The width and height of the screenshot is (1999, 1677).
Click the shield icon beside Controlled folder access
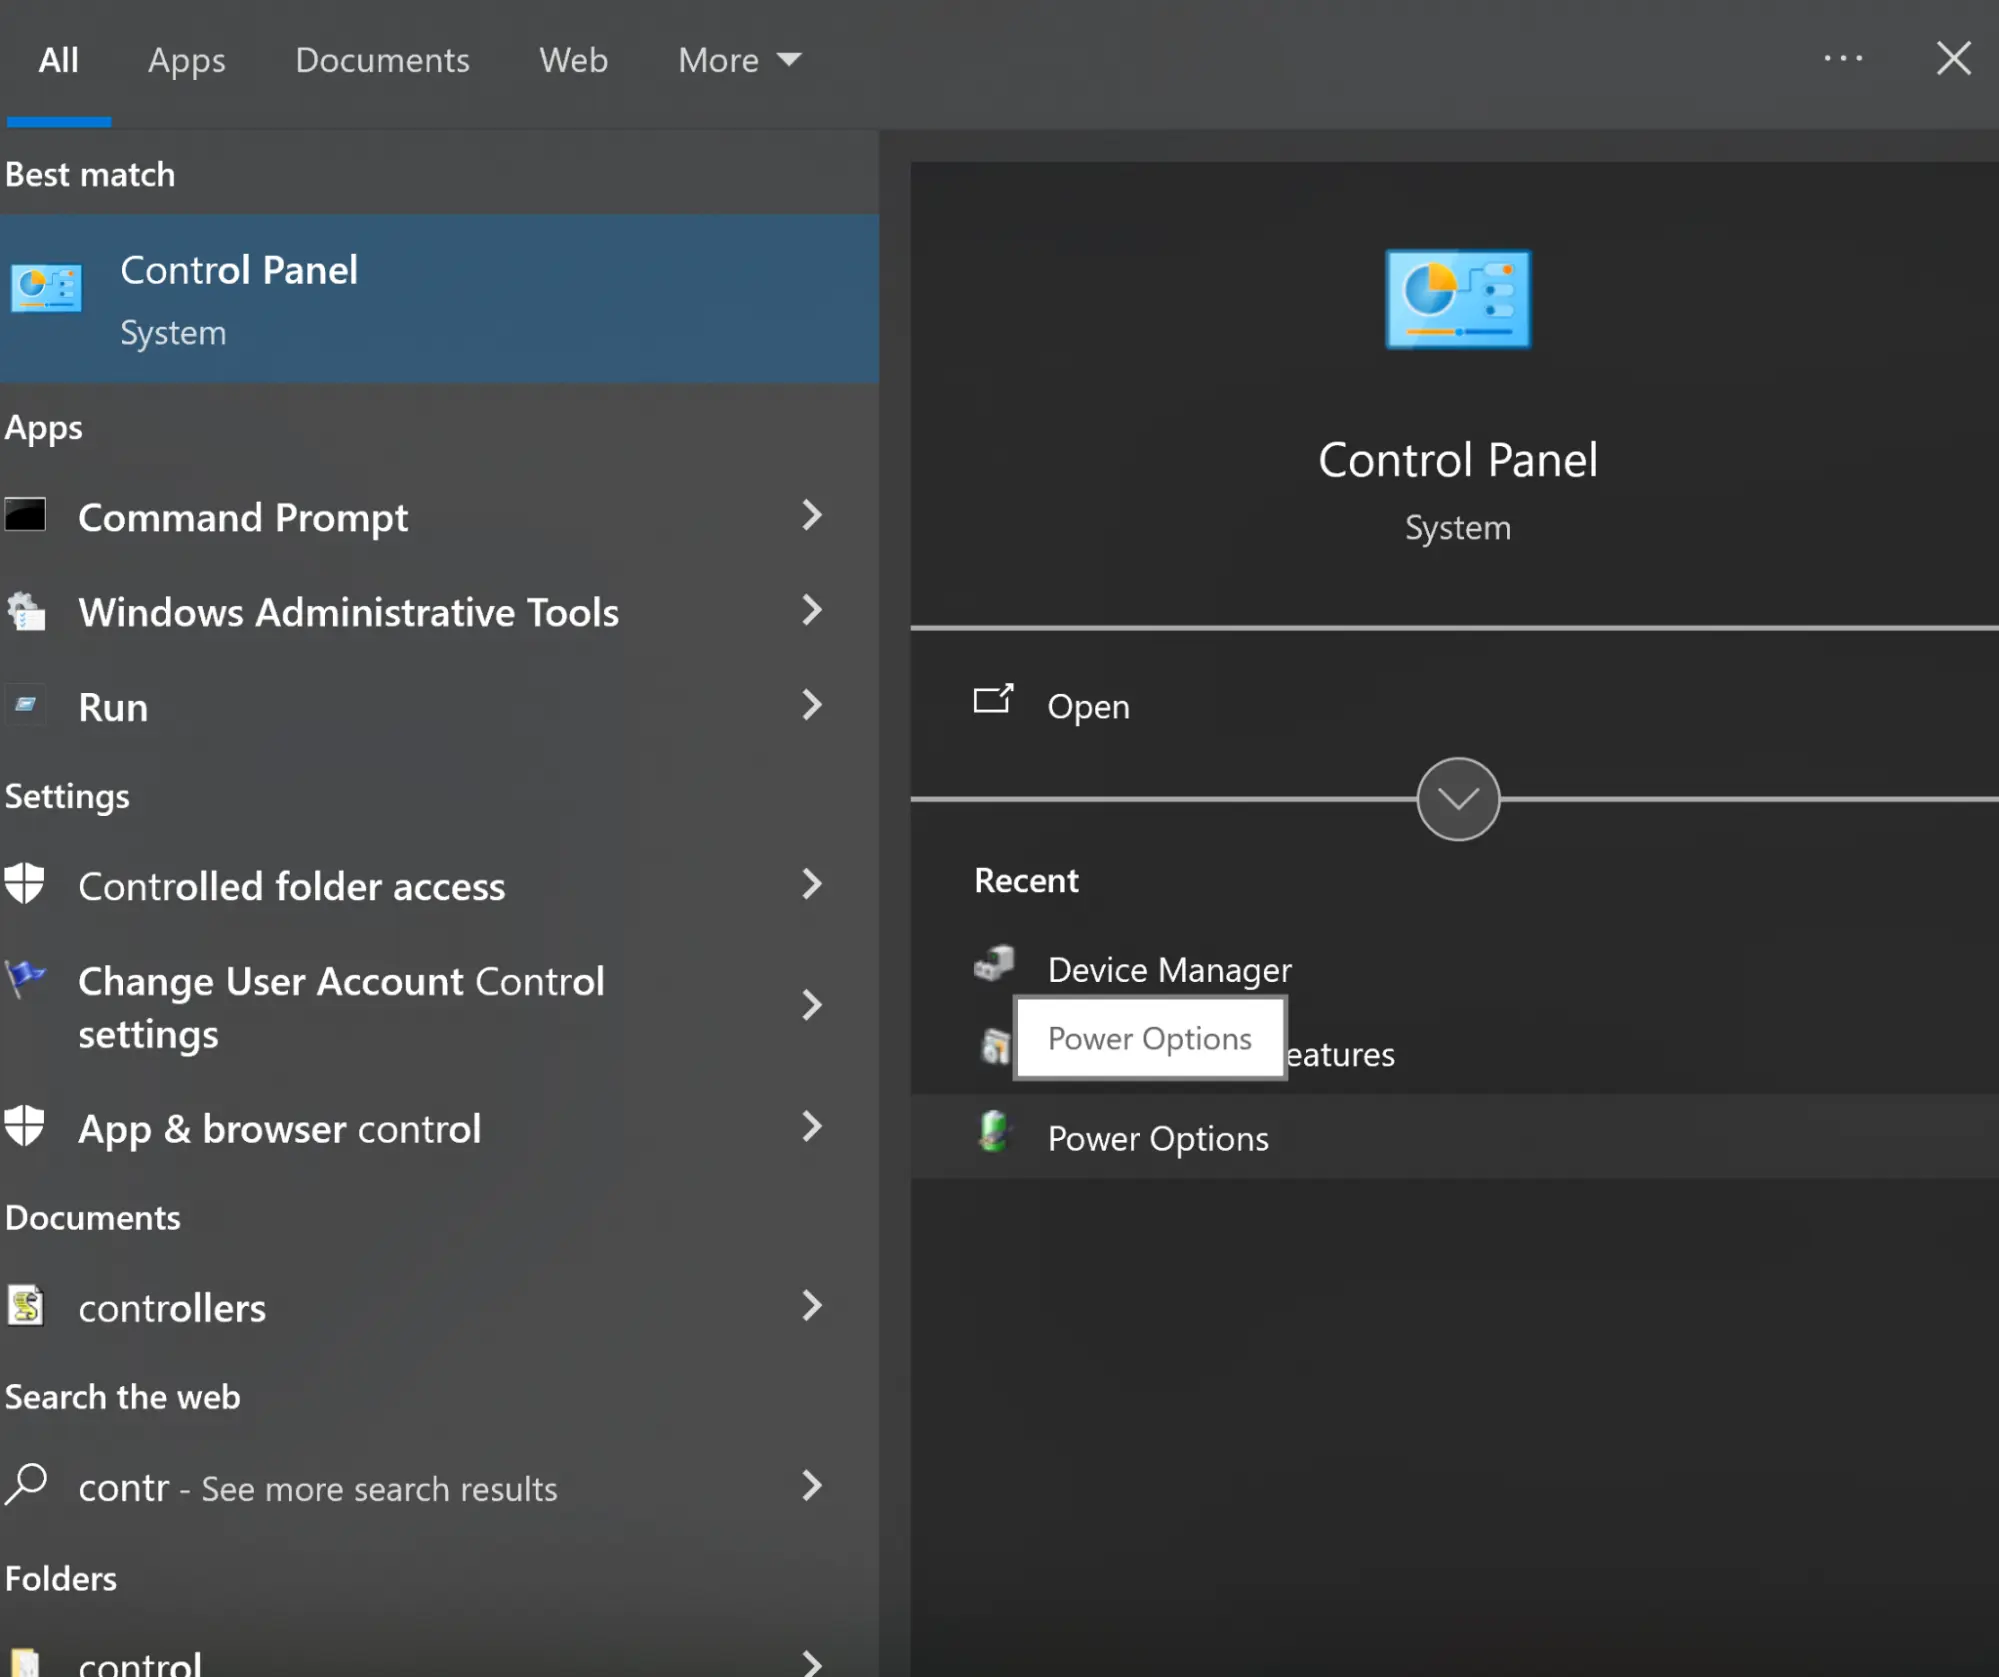click(x=24, y=883)
